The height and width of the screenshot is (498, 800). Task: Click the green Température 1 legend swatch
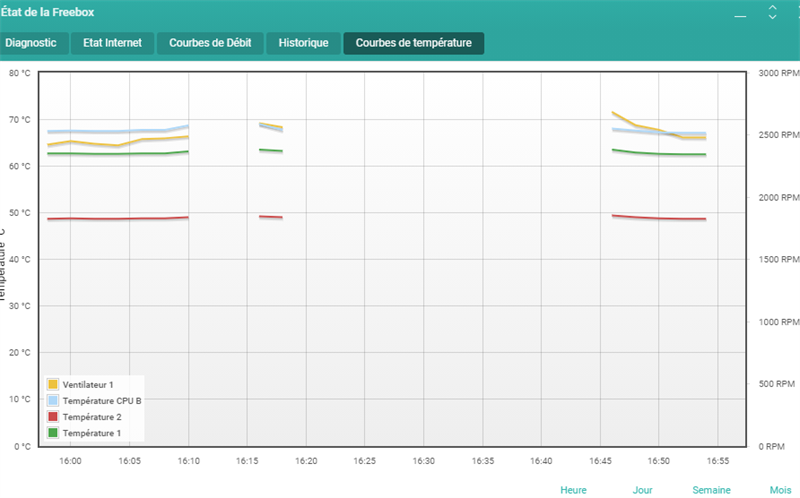53,433
